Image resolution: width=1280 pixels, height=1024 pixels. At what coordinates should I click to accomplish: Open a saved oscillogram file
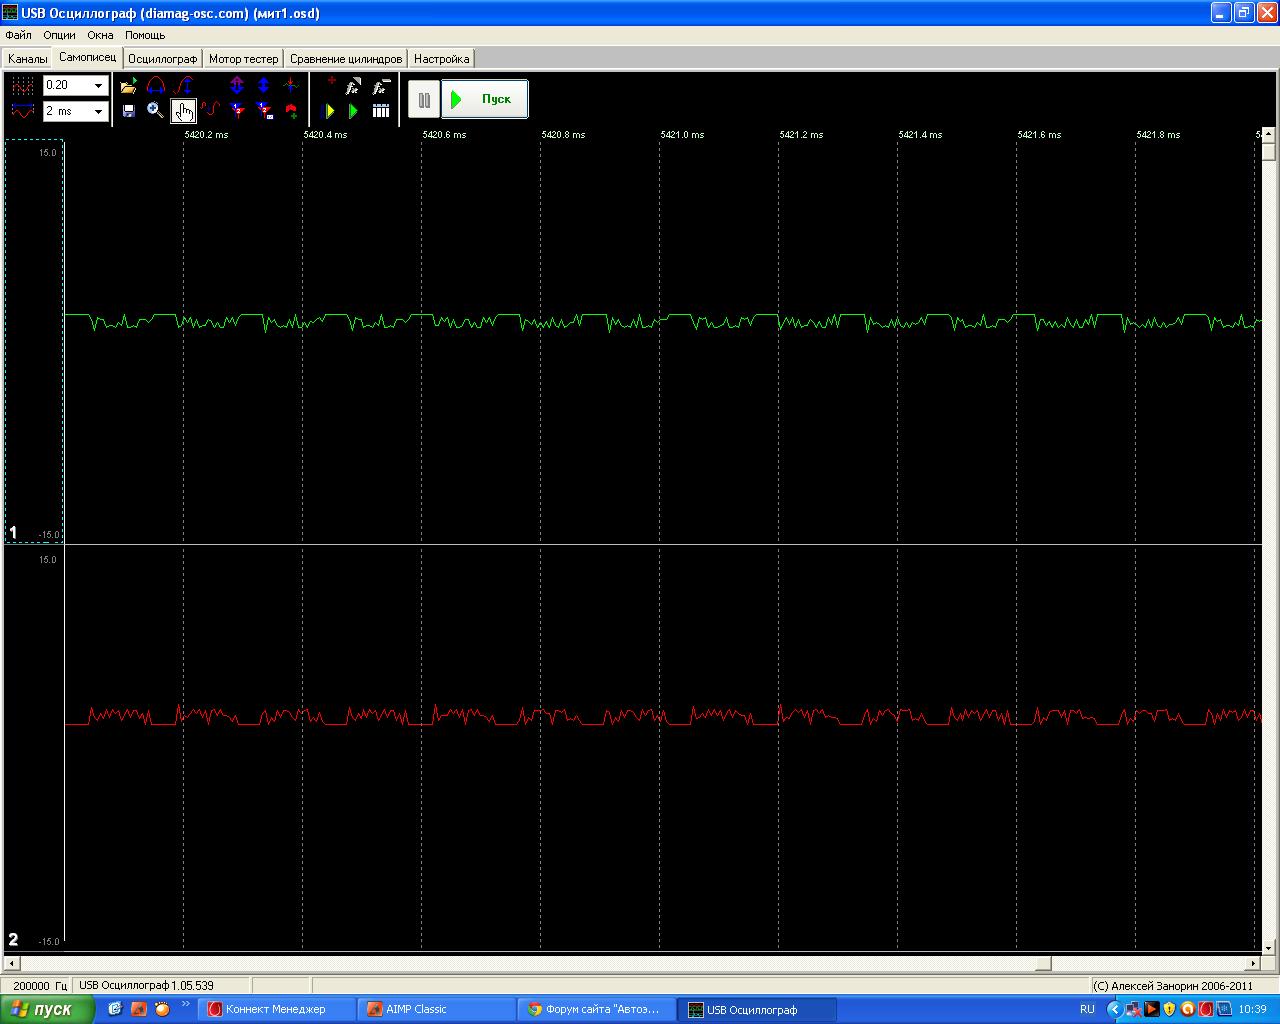point(128,86)
